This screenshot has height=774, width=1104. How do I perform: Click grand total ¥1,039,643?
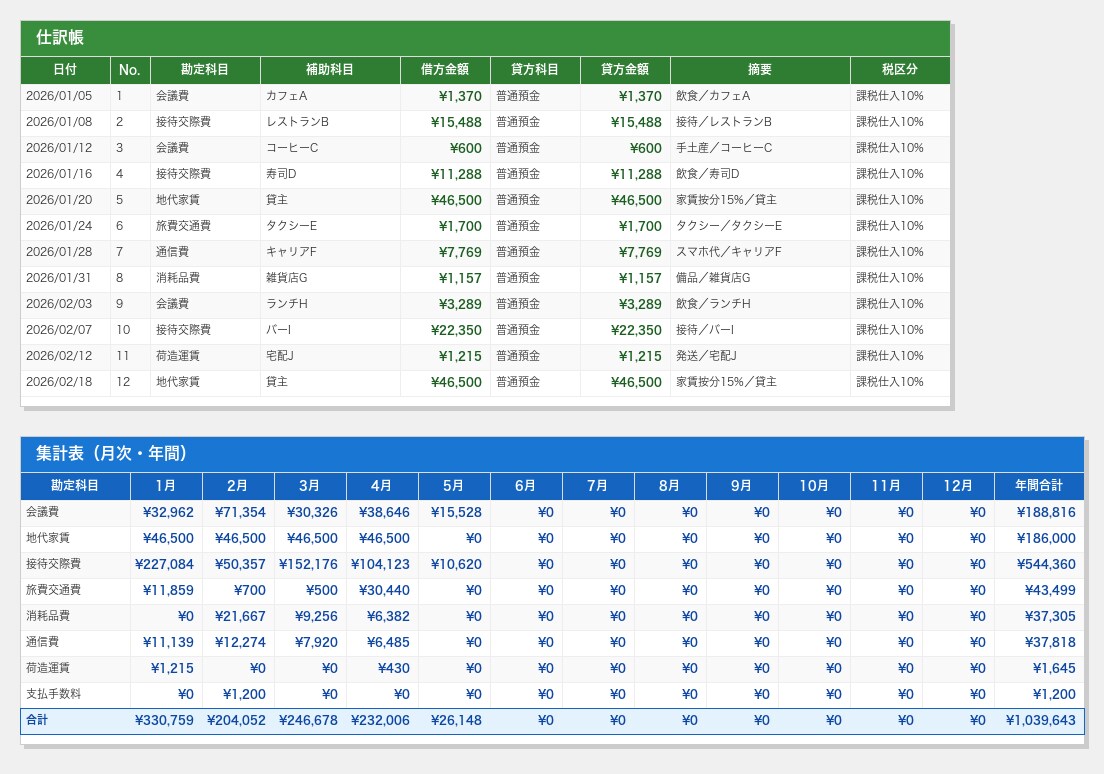click(1041, 721)
